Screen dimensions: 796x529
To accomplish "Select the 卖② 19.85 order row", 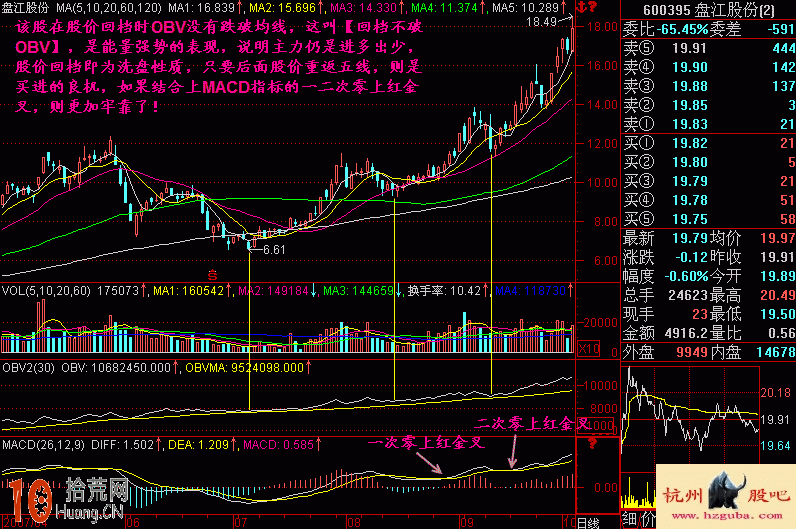I will (709, 105).
